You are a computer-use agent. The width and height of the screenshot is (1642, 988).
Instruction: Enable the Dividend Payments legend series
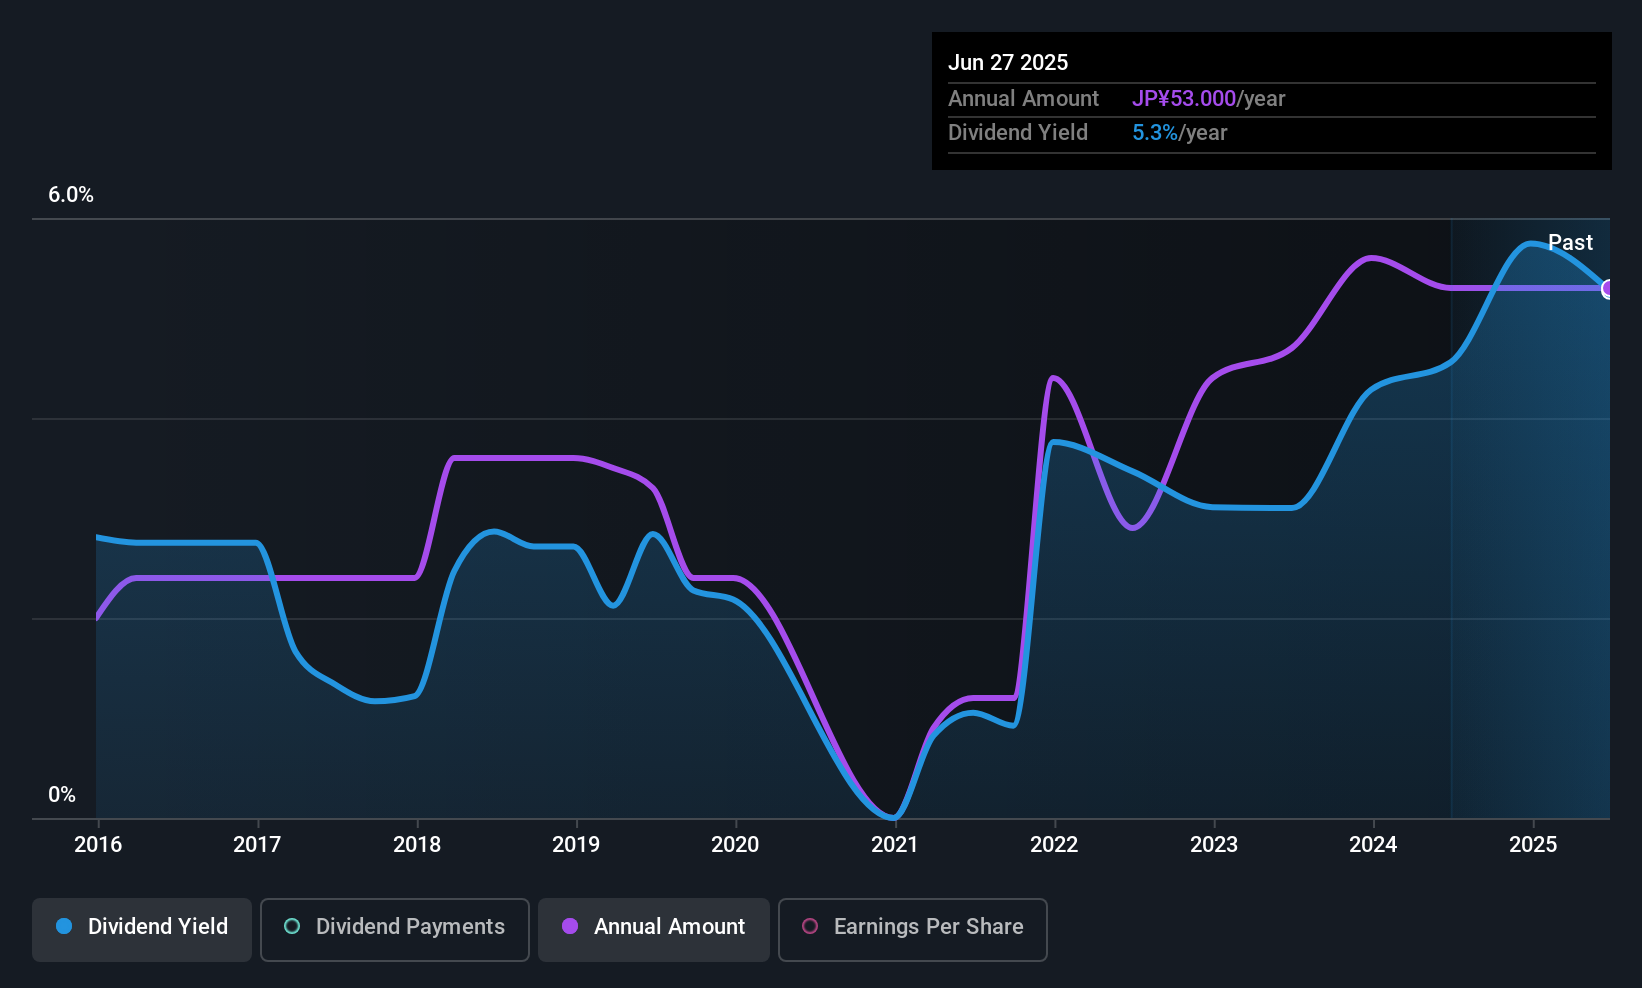pyautogui.click(x=394, y=928)
